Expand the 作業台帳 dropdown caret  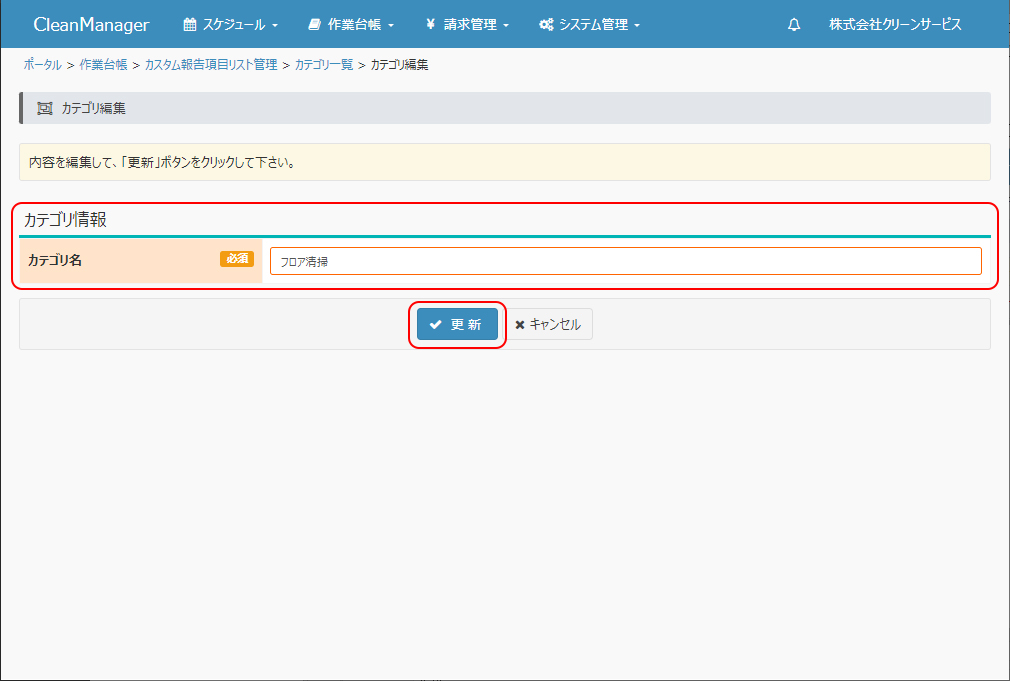(x=391, y=26)
